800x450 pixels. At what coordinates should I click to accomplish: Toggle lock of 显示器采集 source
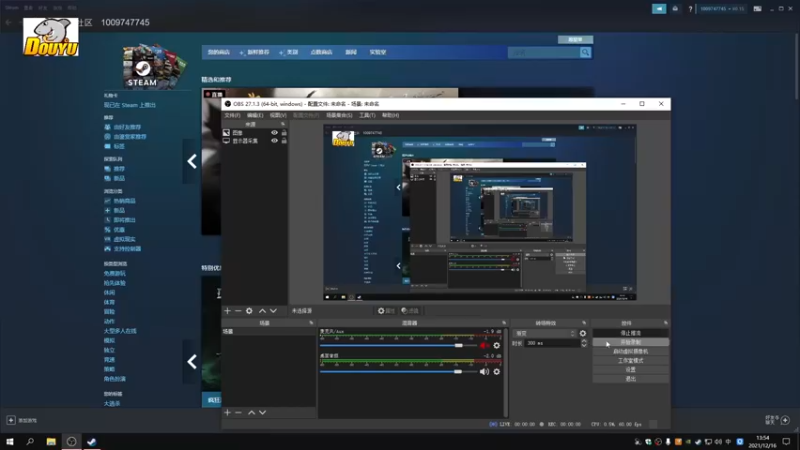coord(284,141)
